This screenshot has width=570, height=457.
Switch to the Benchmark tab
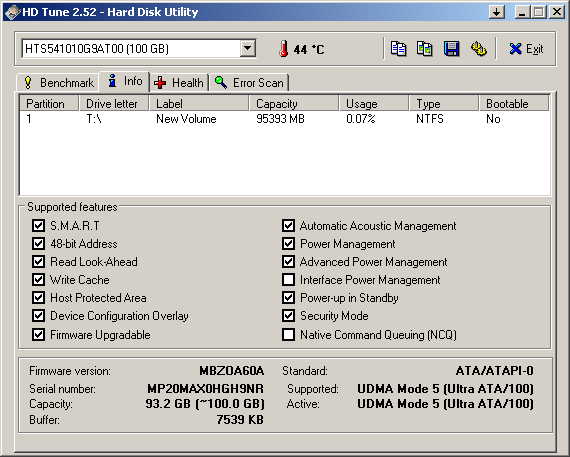pyautogui.click(x=58, y=83)
